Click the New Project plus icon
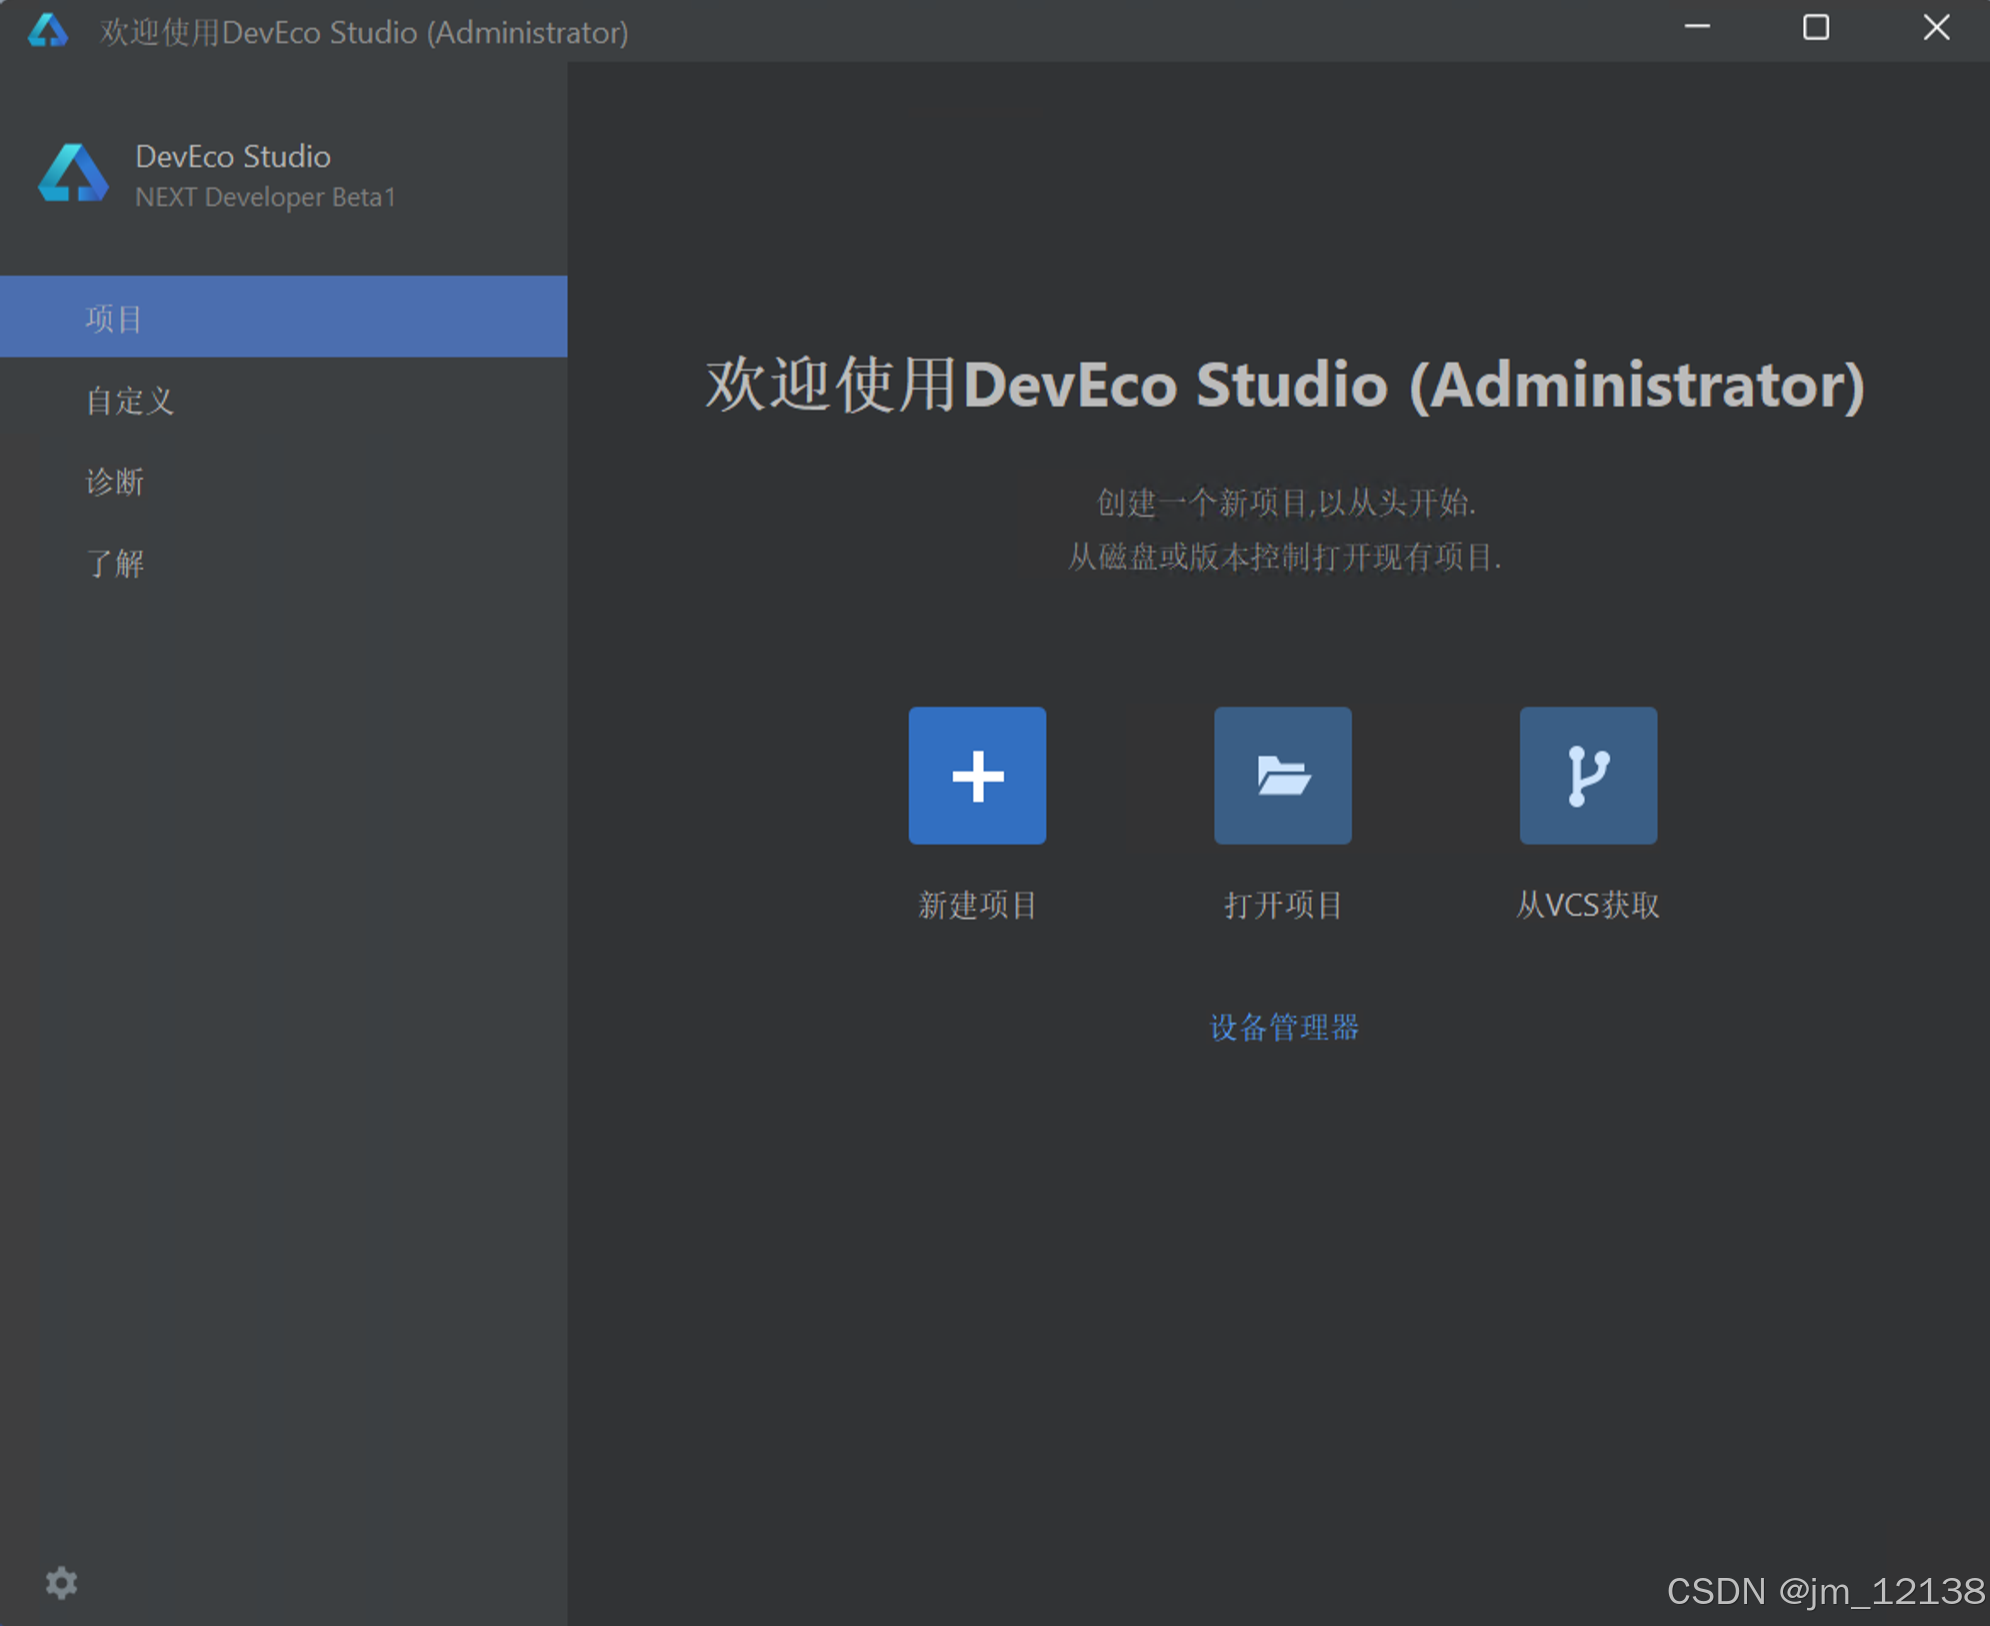The width and height of the screenshot is (1990, 1626). tap(977, 775)
